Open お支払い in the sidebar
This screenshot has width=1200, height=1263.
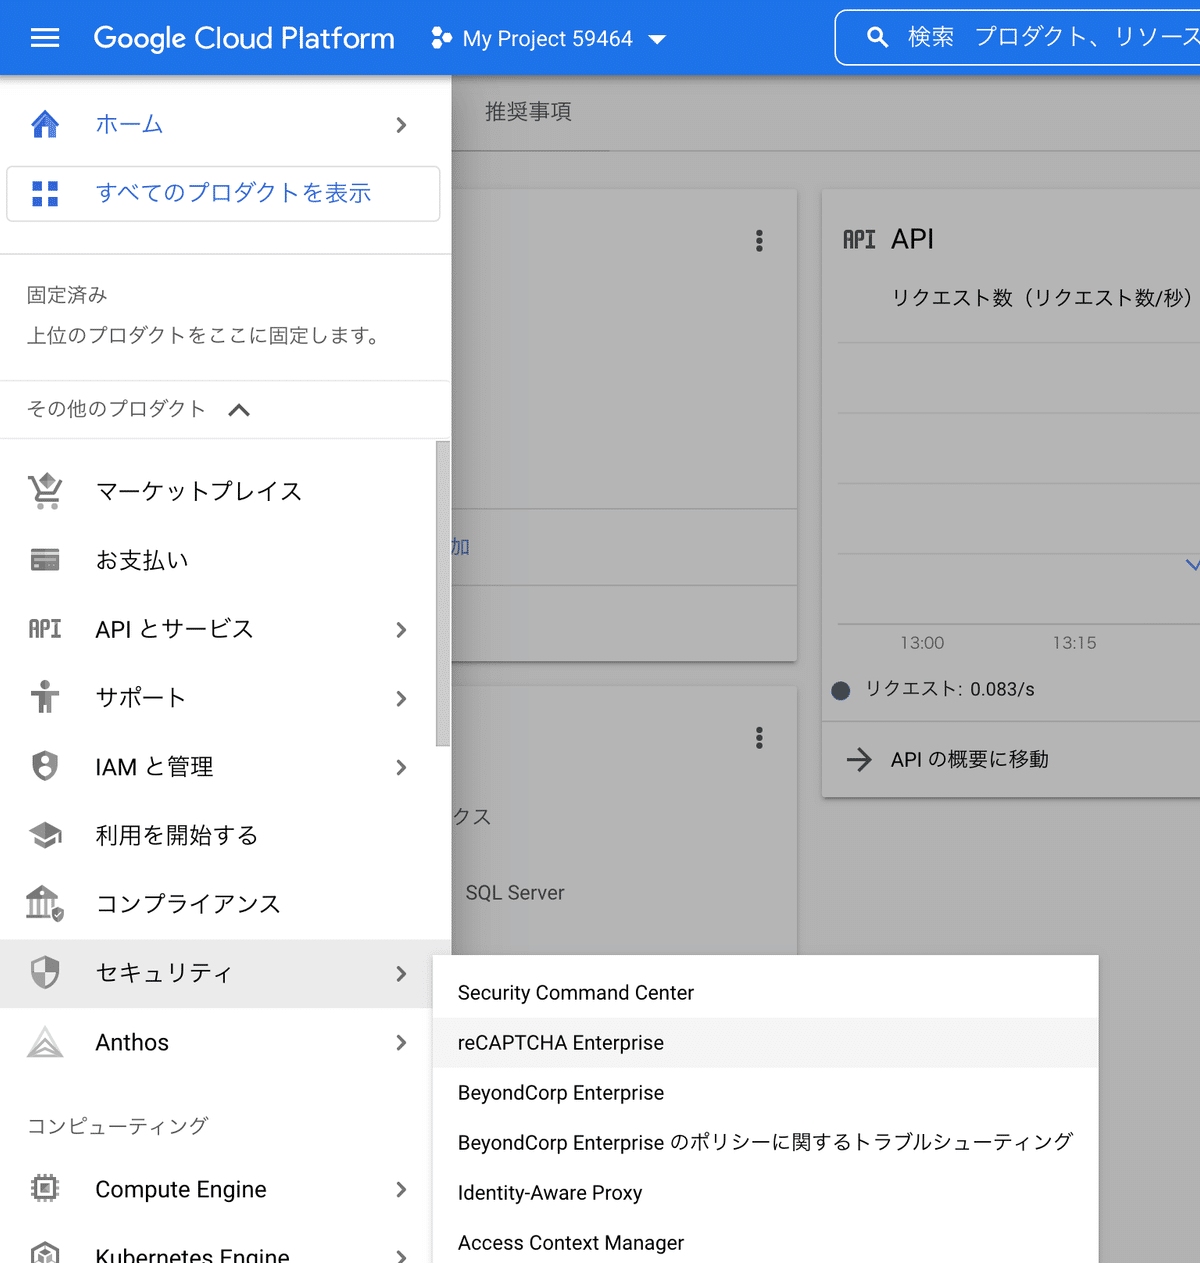pos(142,560)
